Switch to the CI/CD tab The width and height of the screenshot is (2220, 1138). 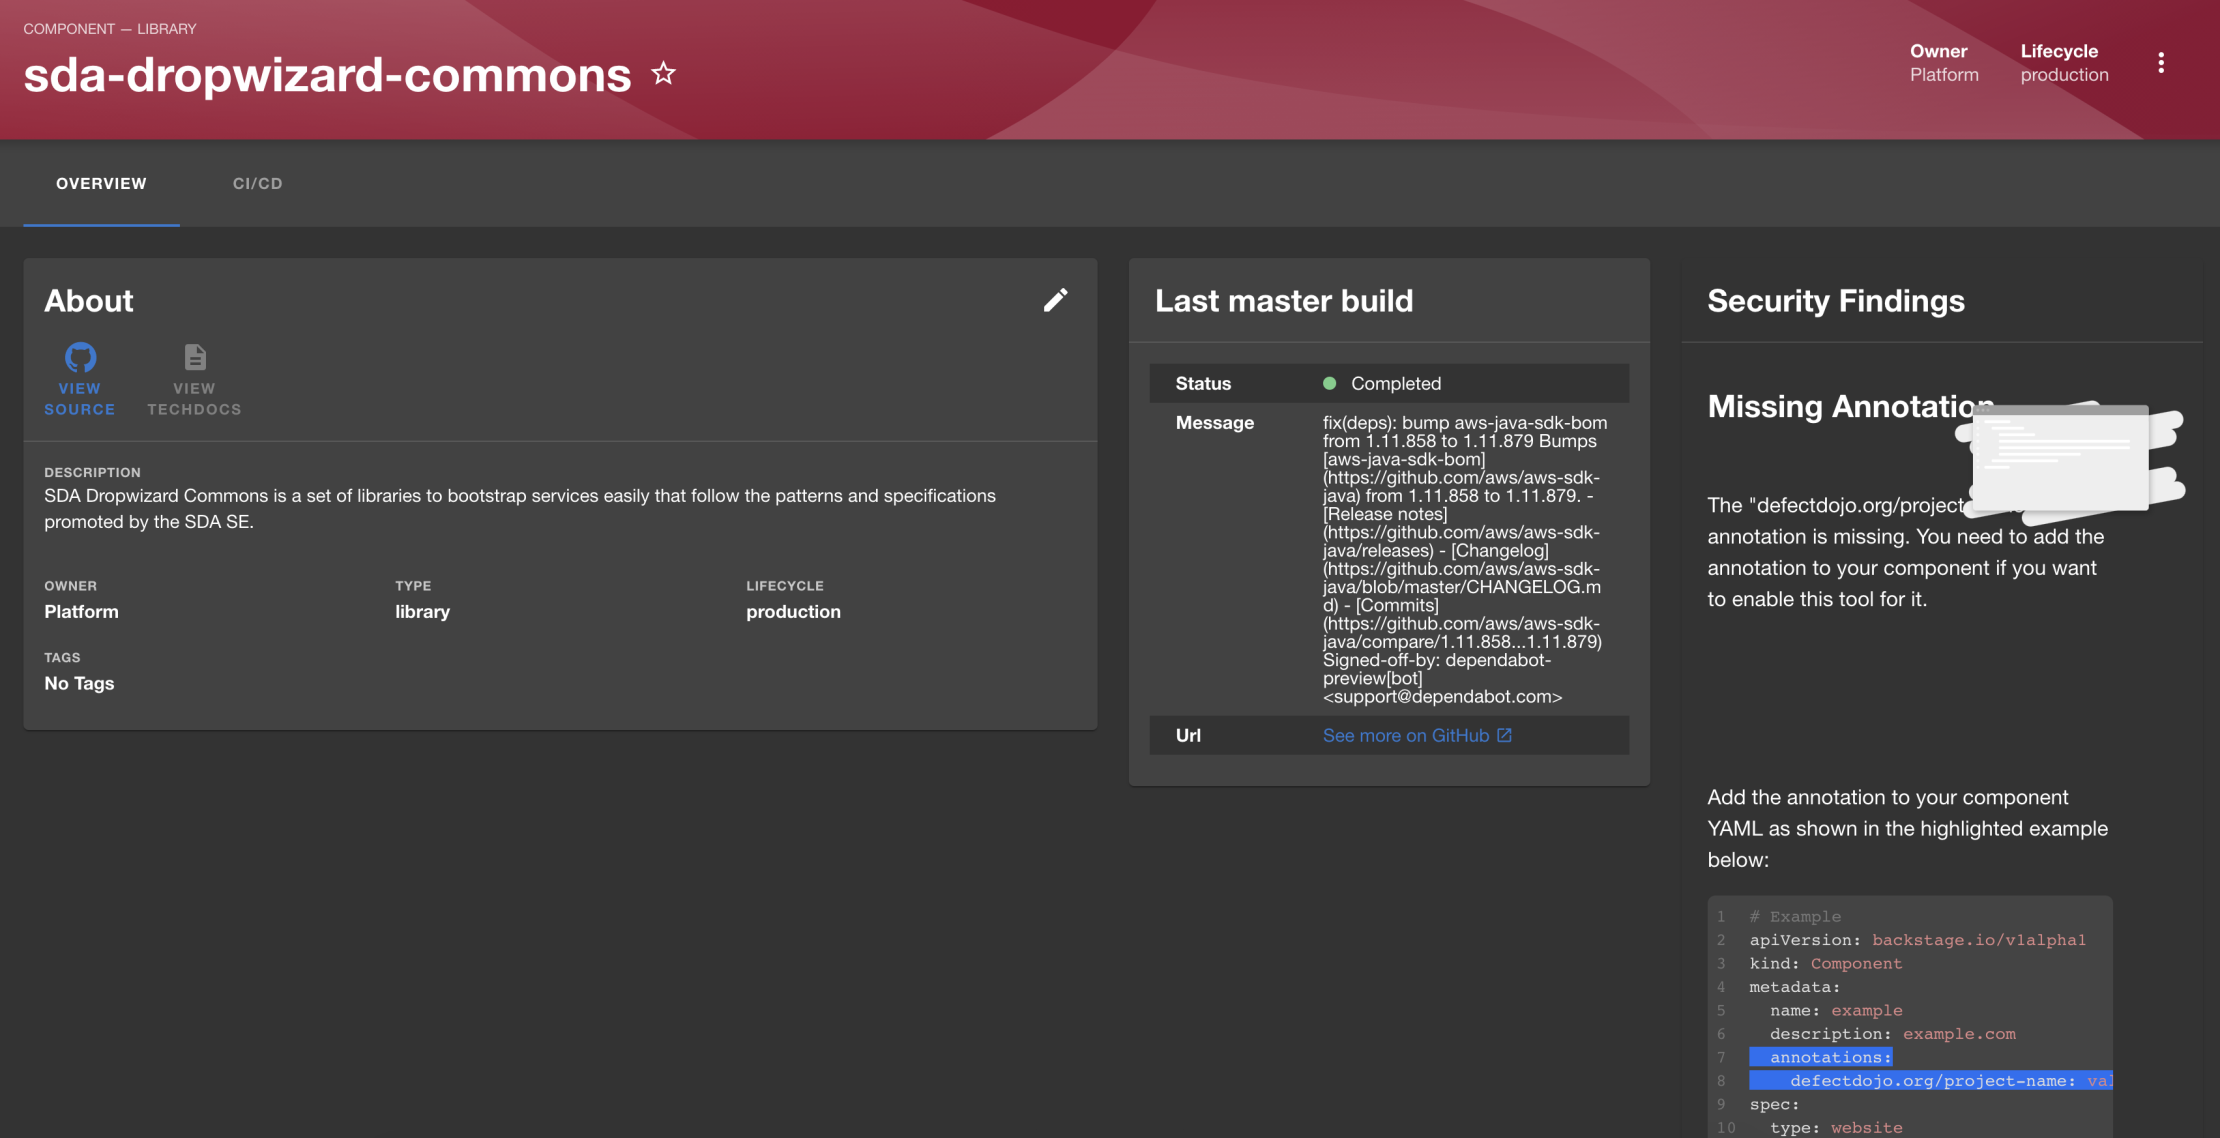pyautogui.click(x=258, y=183)
